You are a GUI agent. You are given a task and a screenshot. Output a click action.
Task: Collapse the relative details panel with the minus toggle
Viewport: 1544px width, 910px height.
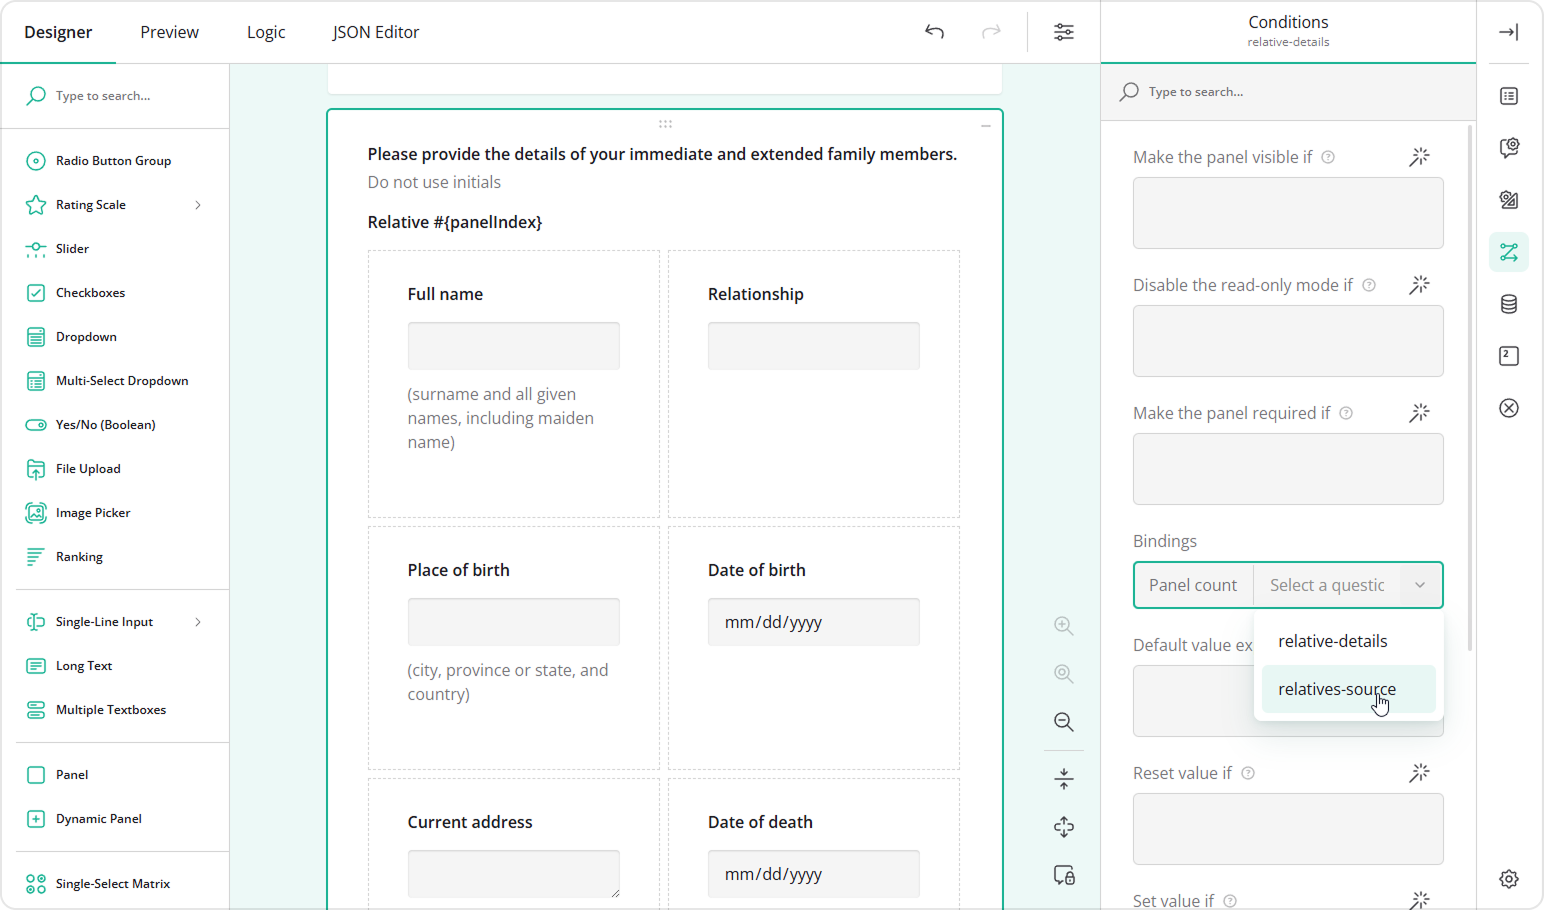coord(985,127)
